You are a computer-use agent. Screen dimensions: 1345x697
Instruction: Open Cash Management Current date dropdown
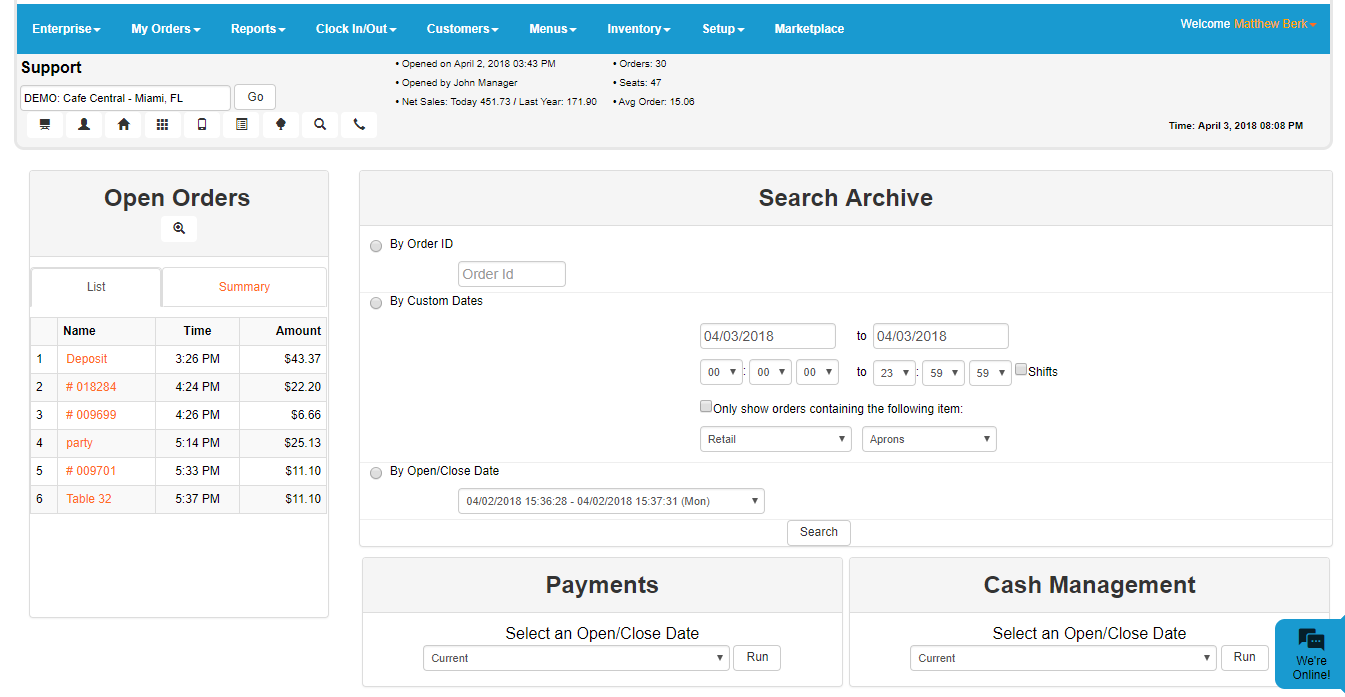1063,658
